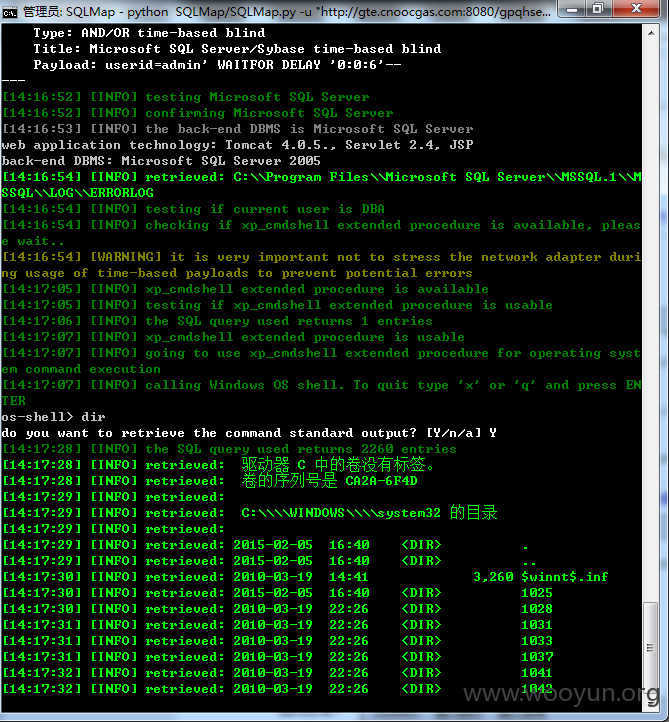Viewport: 669px width, 722px height.
Task: Click the directory entry 1028
Action: pos(537,609)
